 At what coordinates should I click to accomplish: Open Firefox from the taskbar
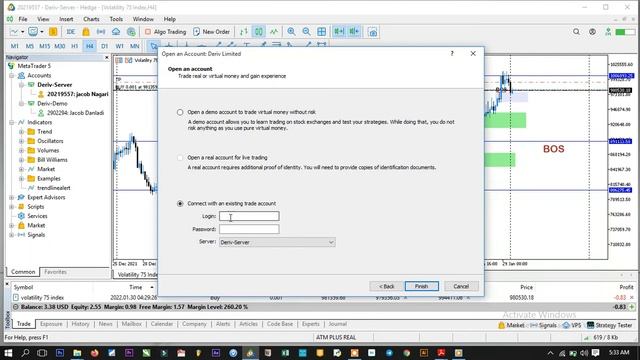95,353
